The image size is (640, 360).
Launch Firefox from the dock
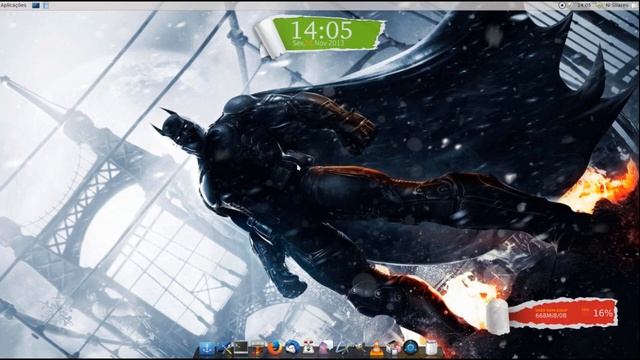pos(275,348)
